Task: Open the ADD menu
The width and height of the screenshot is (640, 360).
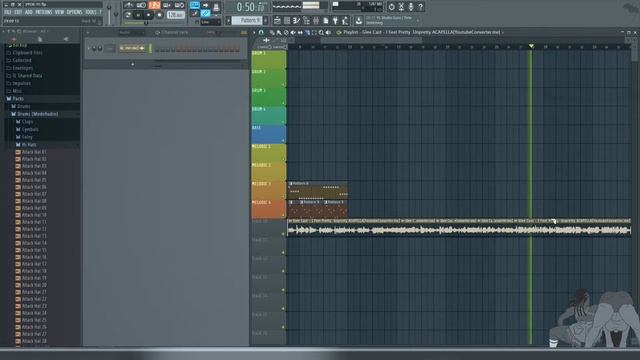Action: pos(29,12)
